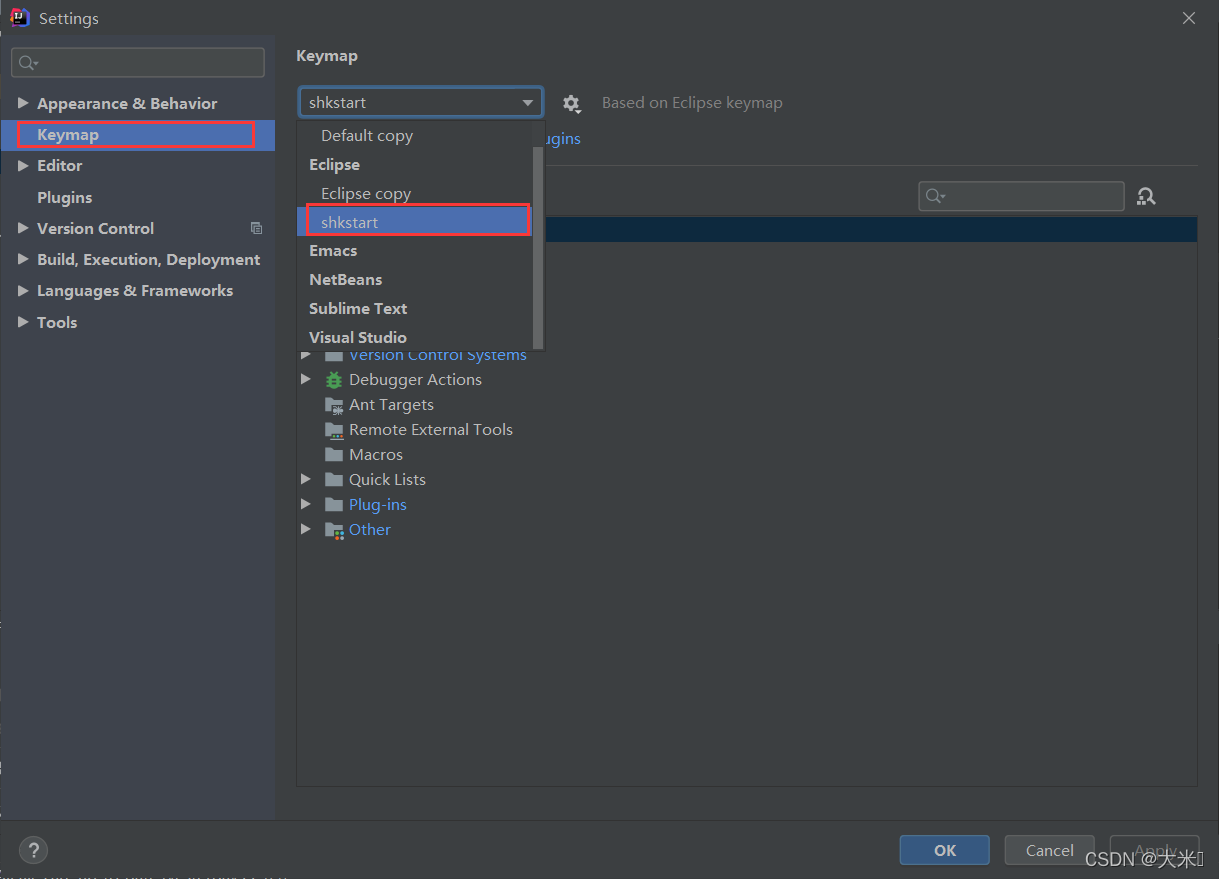Click search magnifier in settings search box
The image size is (1219, 879).
(x=27, y=62)
